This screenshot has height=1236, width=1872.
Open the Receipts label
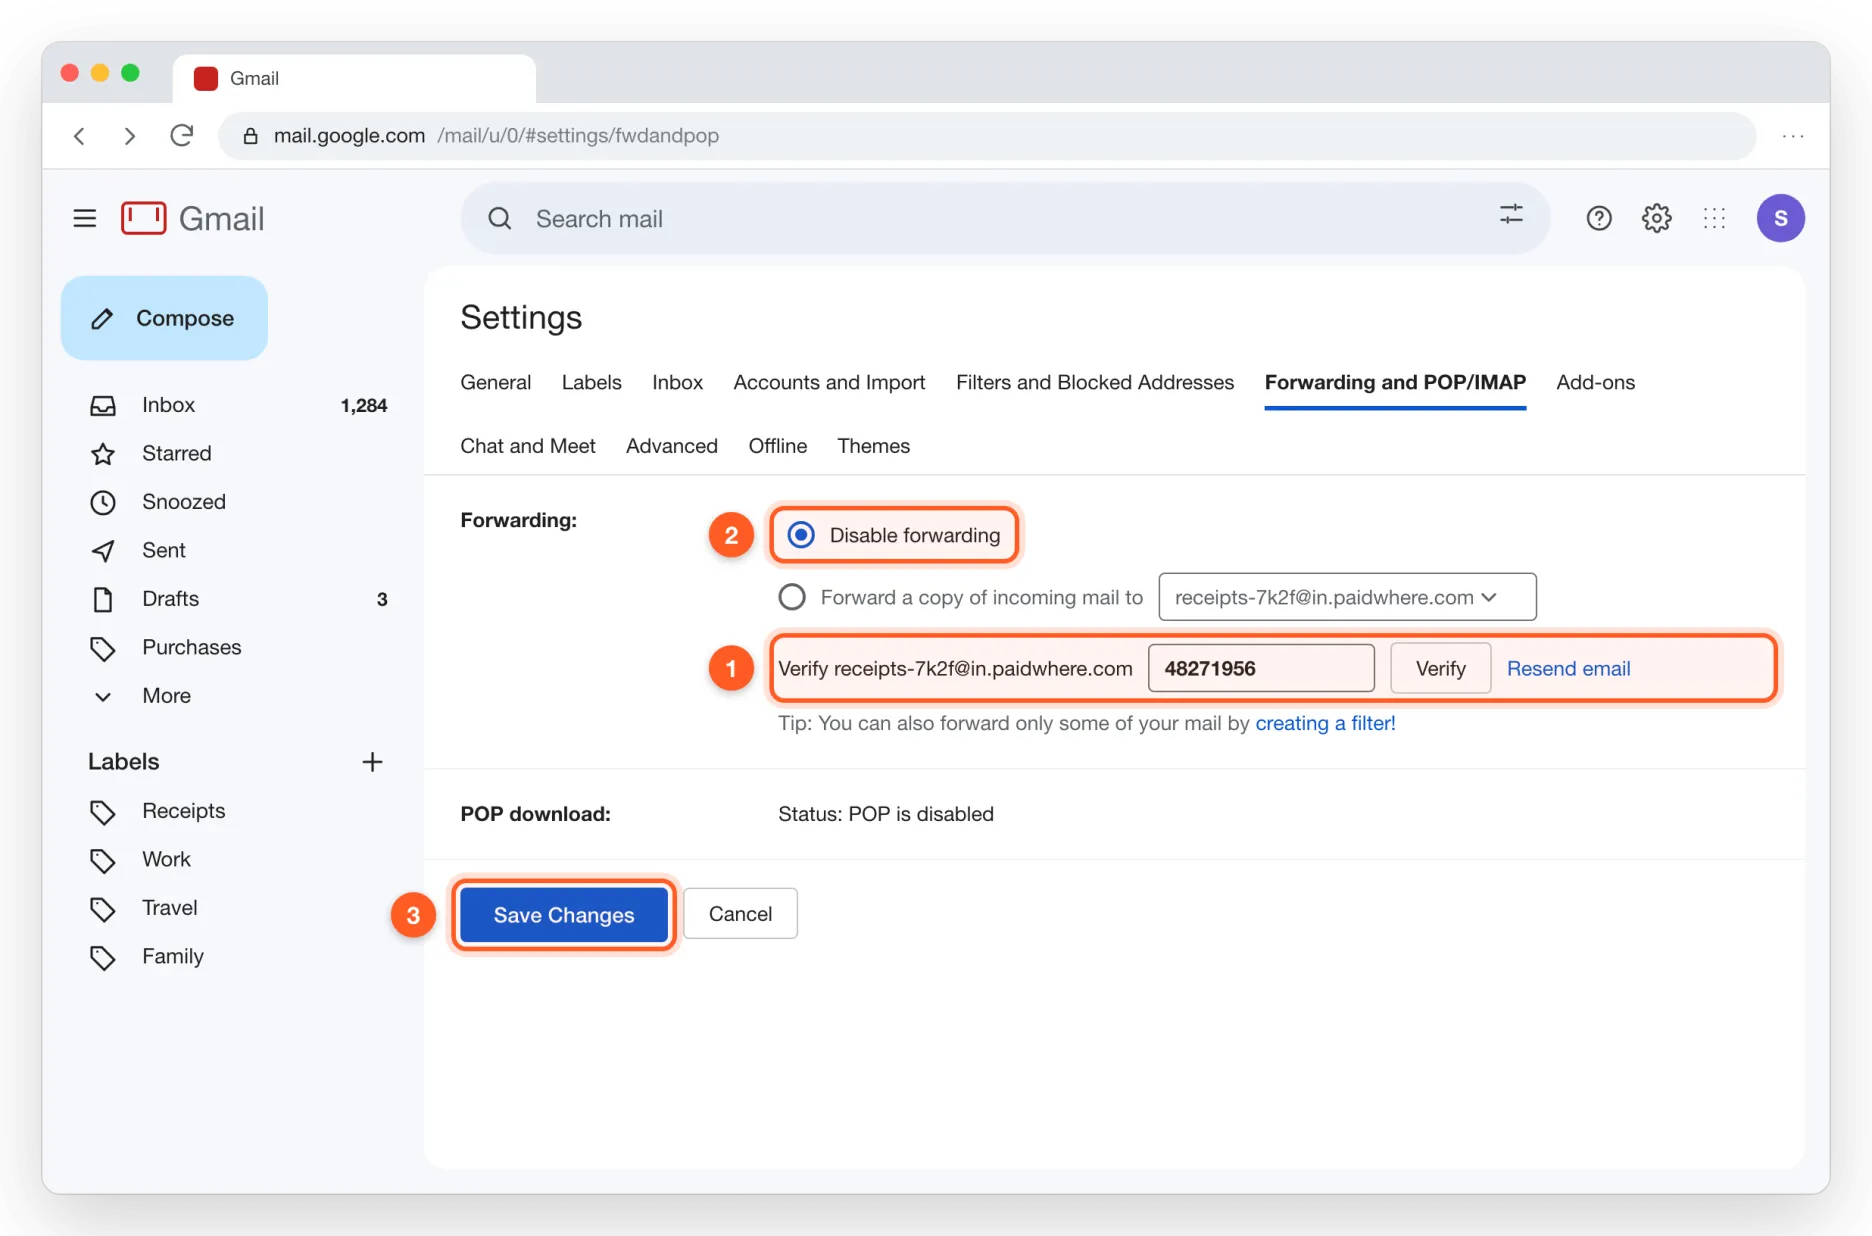pyautogui.click(x=183, y=811)
